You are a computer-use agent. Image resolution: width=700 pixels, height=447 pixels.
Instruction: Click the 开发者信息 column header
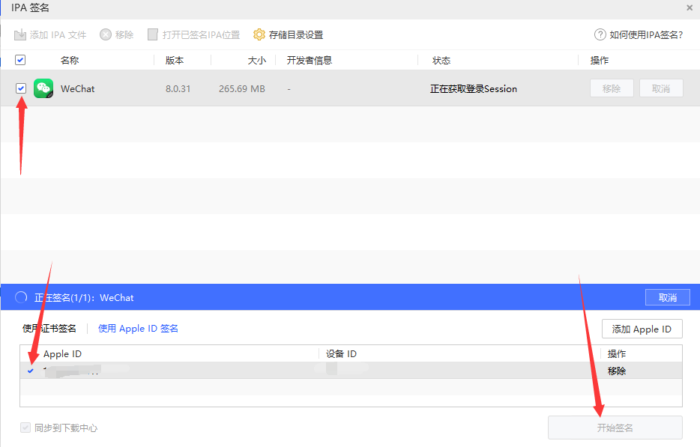point(309,60)
